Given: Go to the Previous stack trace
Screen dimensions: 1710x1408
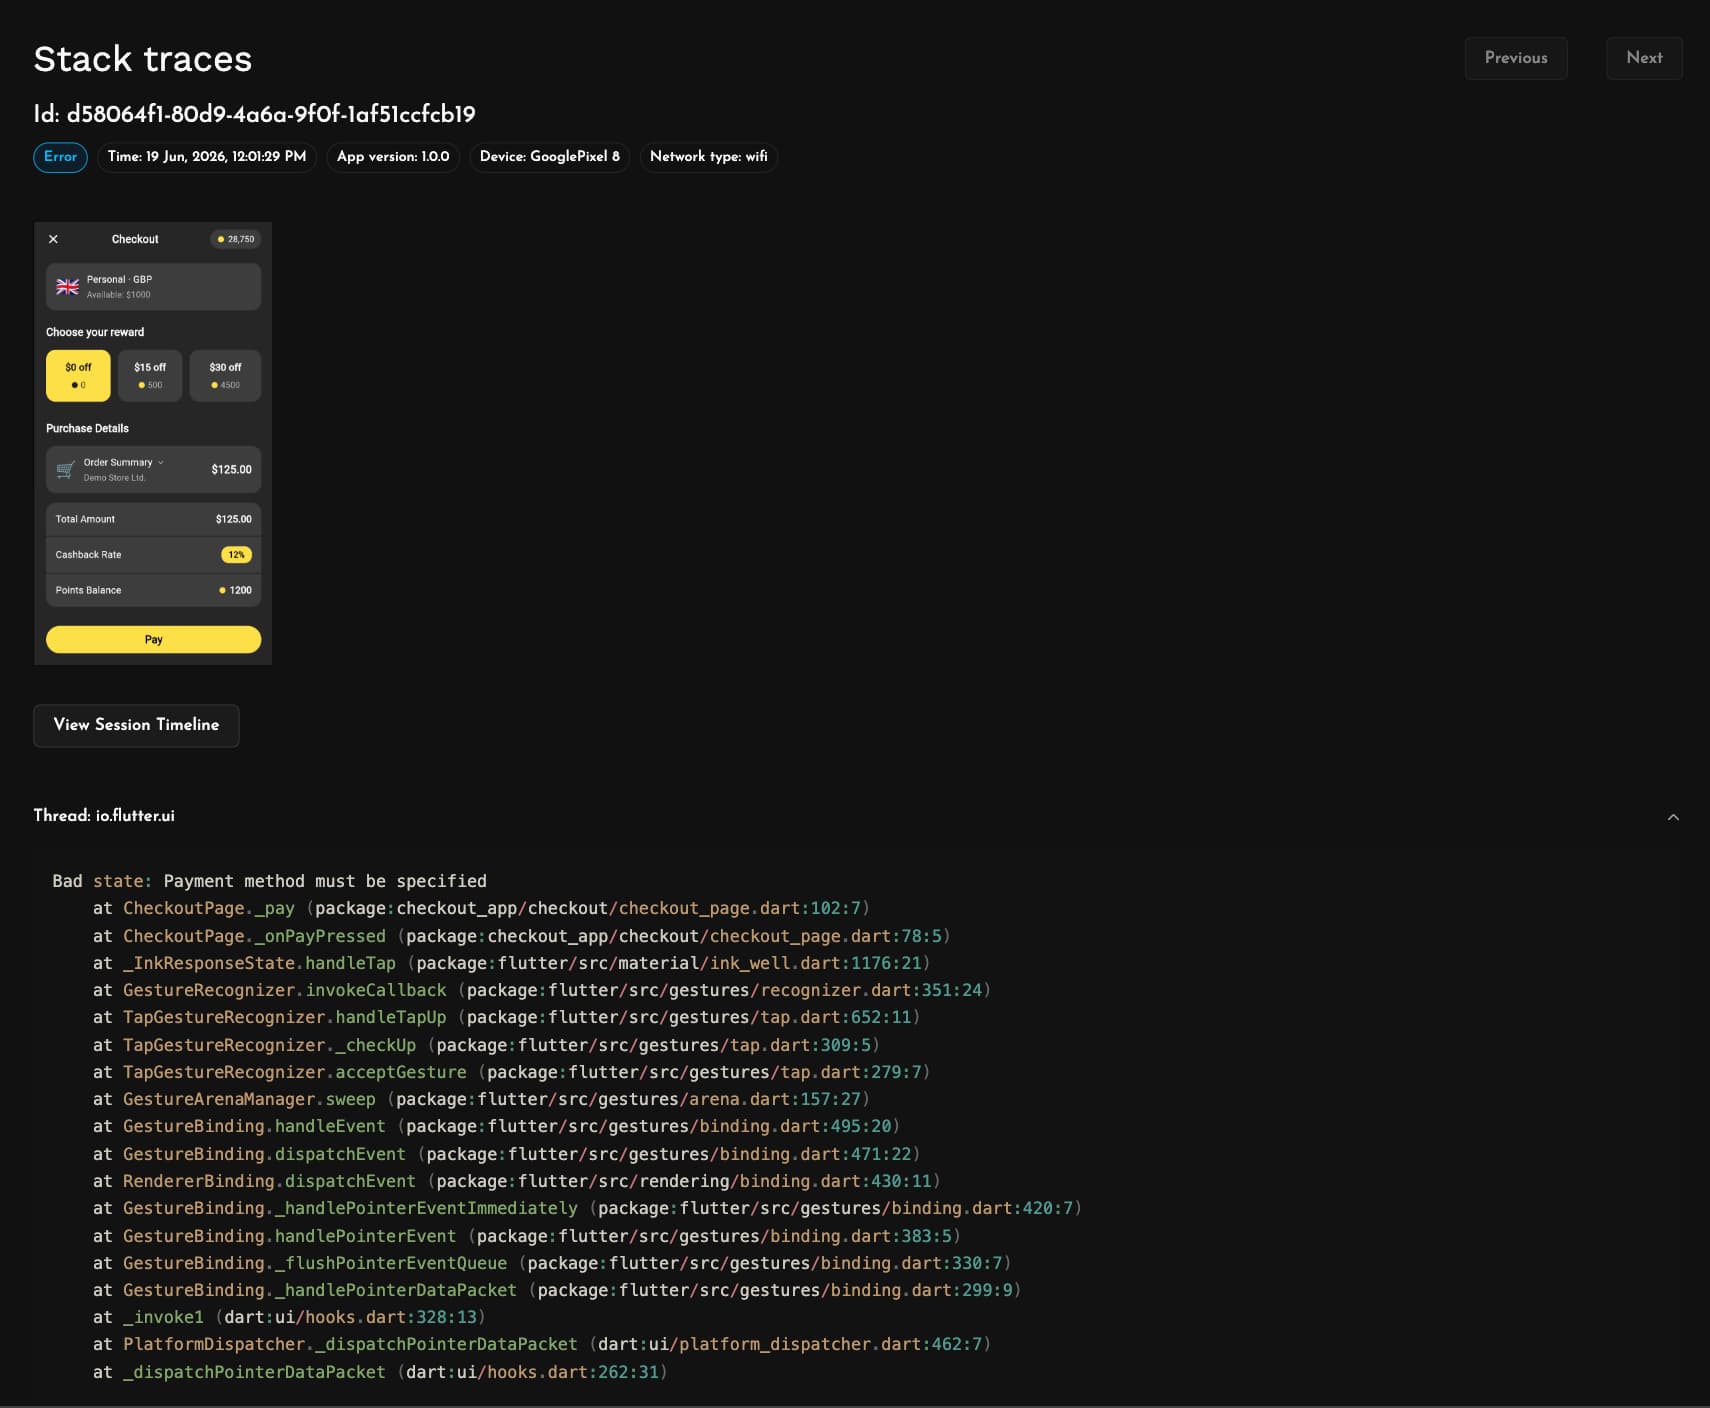Looking at the screenshot, I should pyautogui.click(x=1515, y=58).
